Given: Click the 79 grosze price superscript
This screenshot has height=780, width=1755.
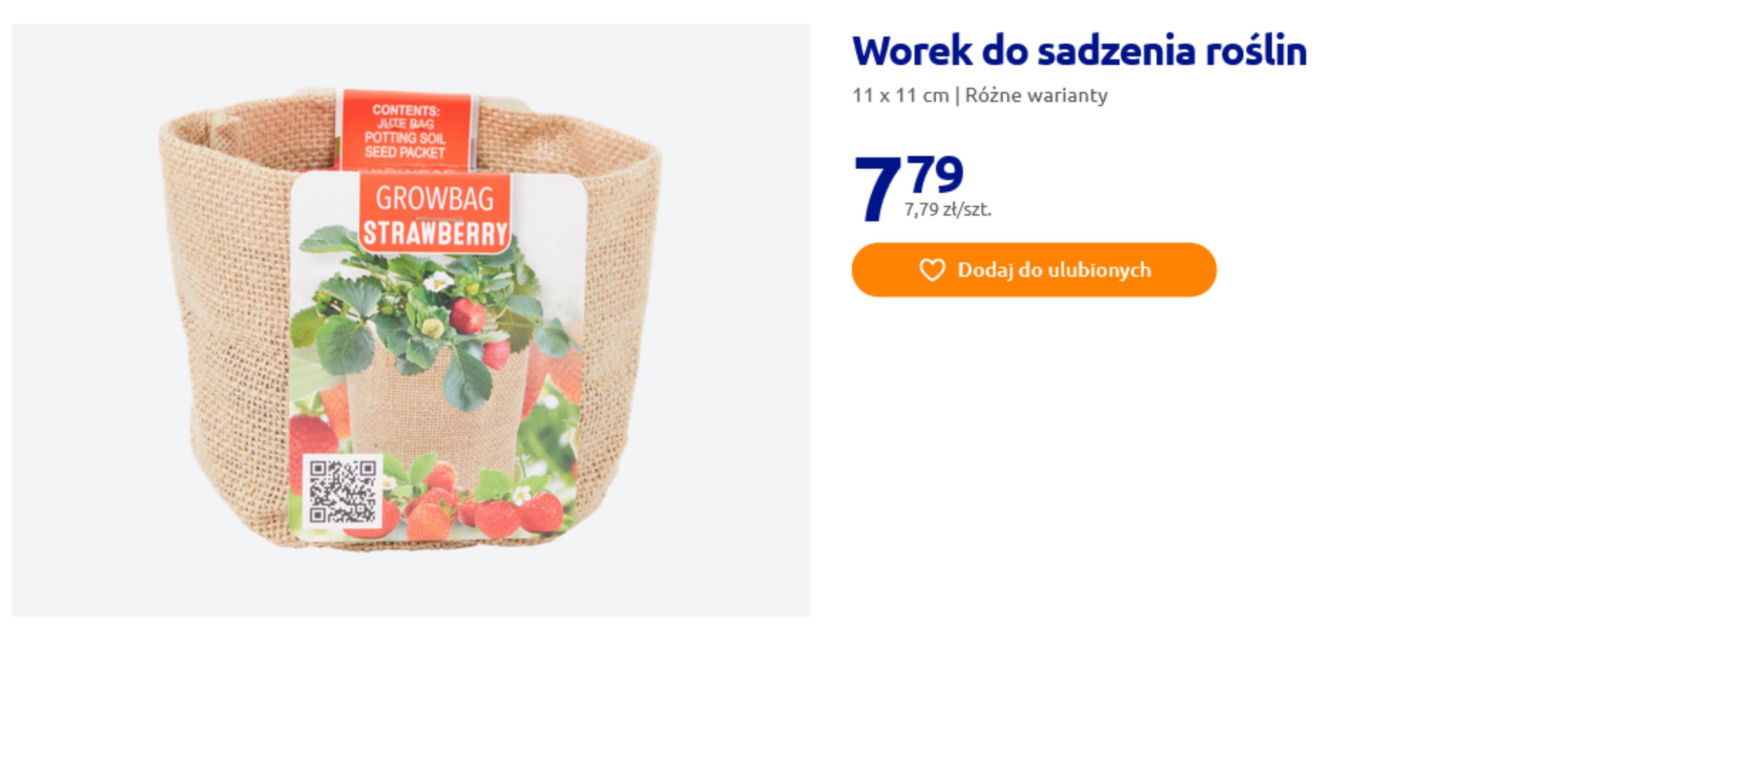Looking at the screenshot, I should tap(935, 174).
